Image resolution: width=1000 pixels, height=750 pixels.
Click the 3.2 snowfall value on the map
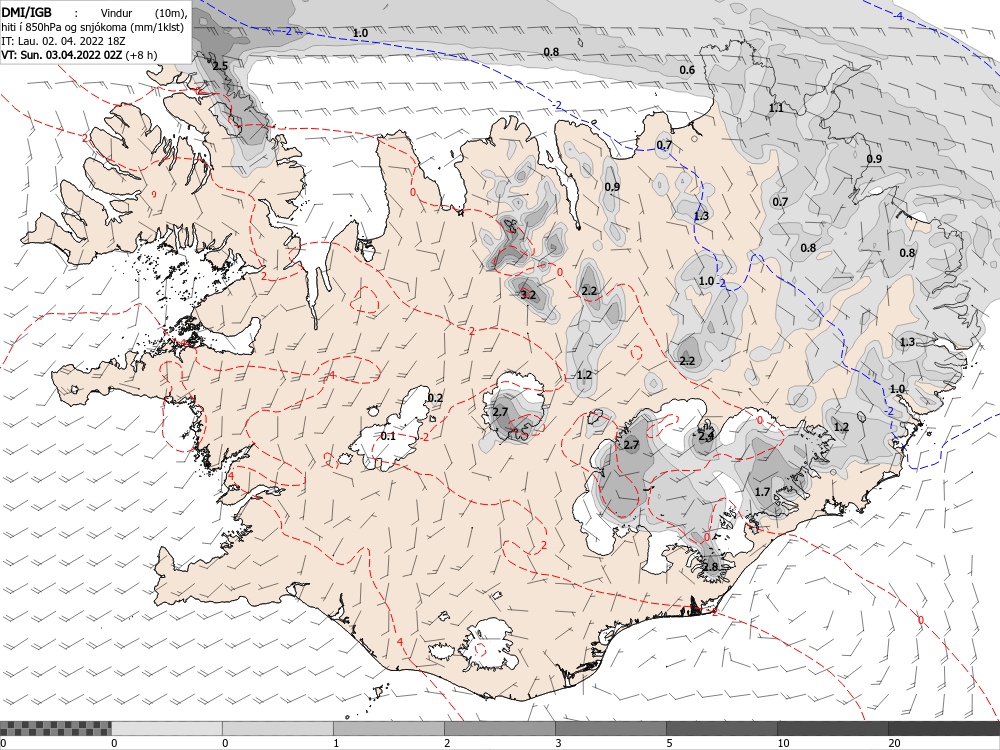tap(528, 295)
